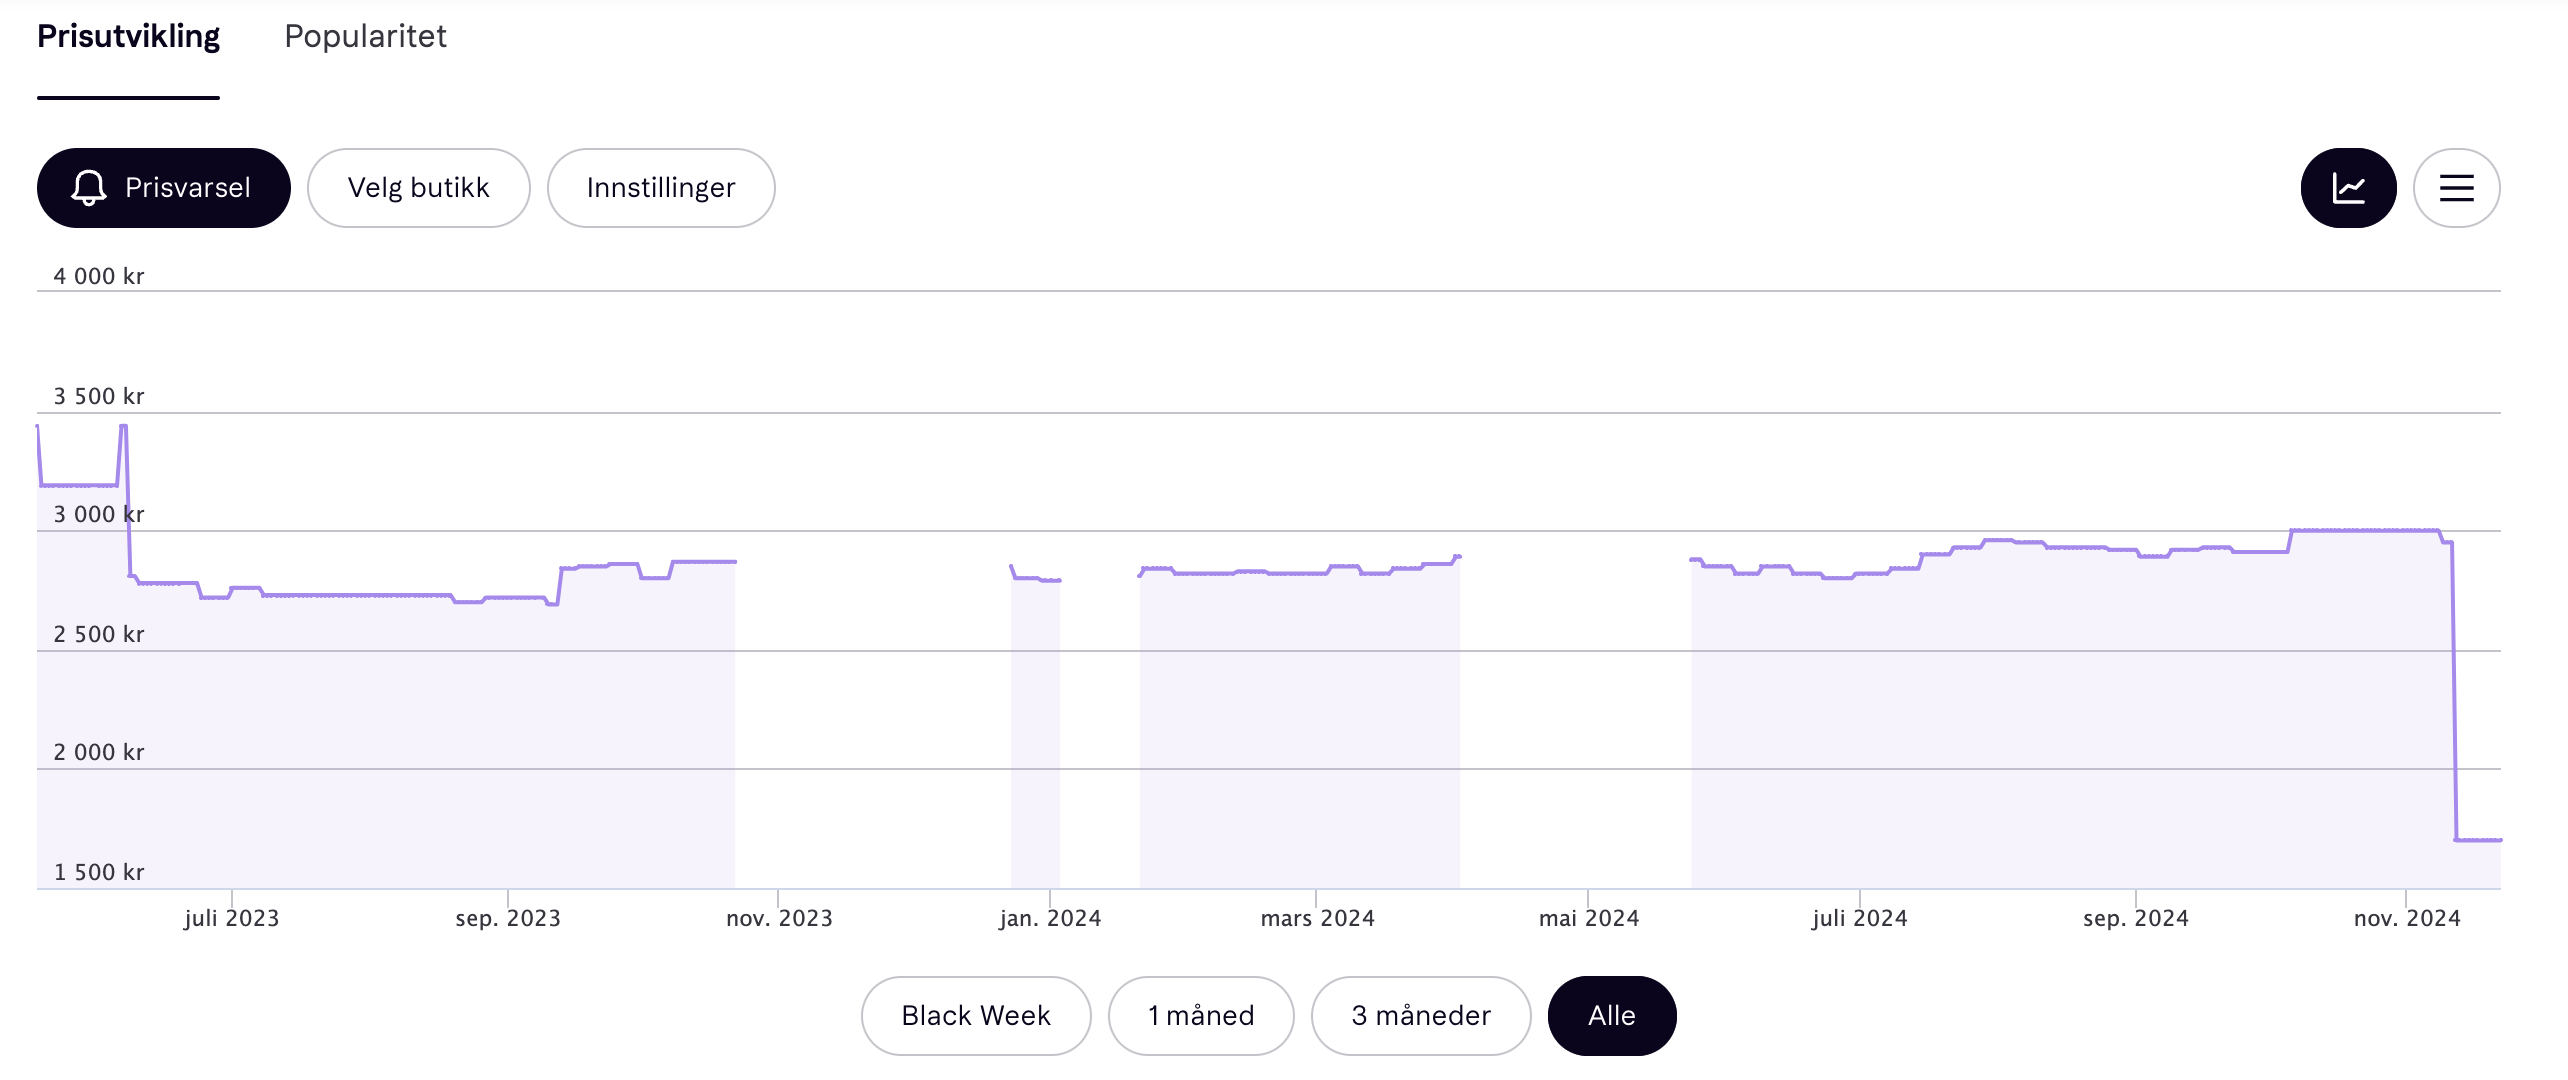The image size is (2568, 1080).
Task: Switch to line chart view icon
Action: 2348,188
